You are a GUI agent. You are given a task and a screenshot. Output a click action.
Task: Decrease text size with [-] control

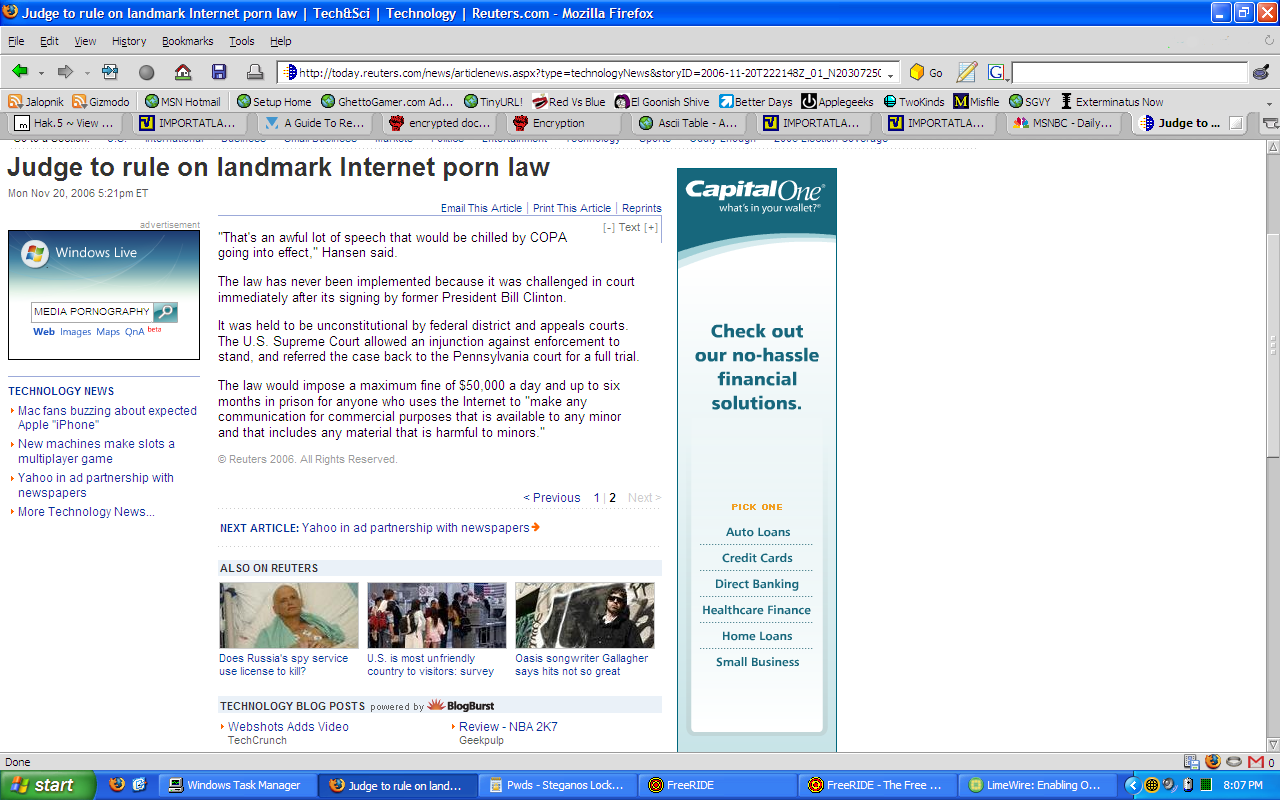pyautogui.click(x=609, y=228)
